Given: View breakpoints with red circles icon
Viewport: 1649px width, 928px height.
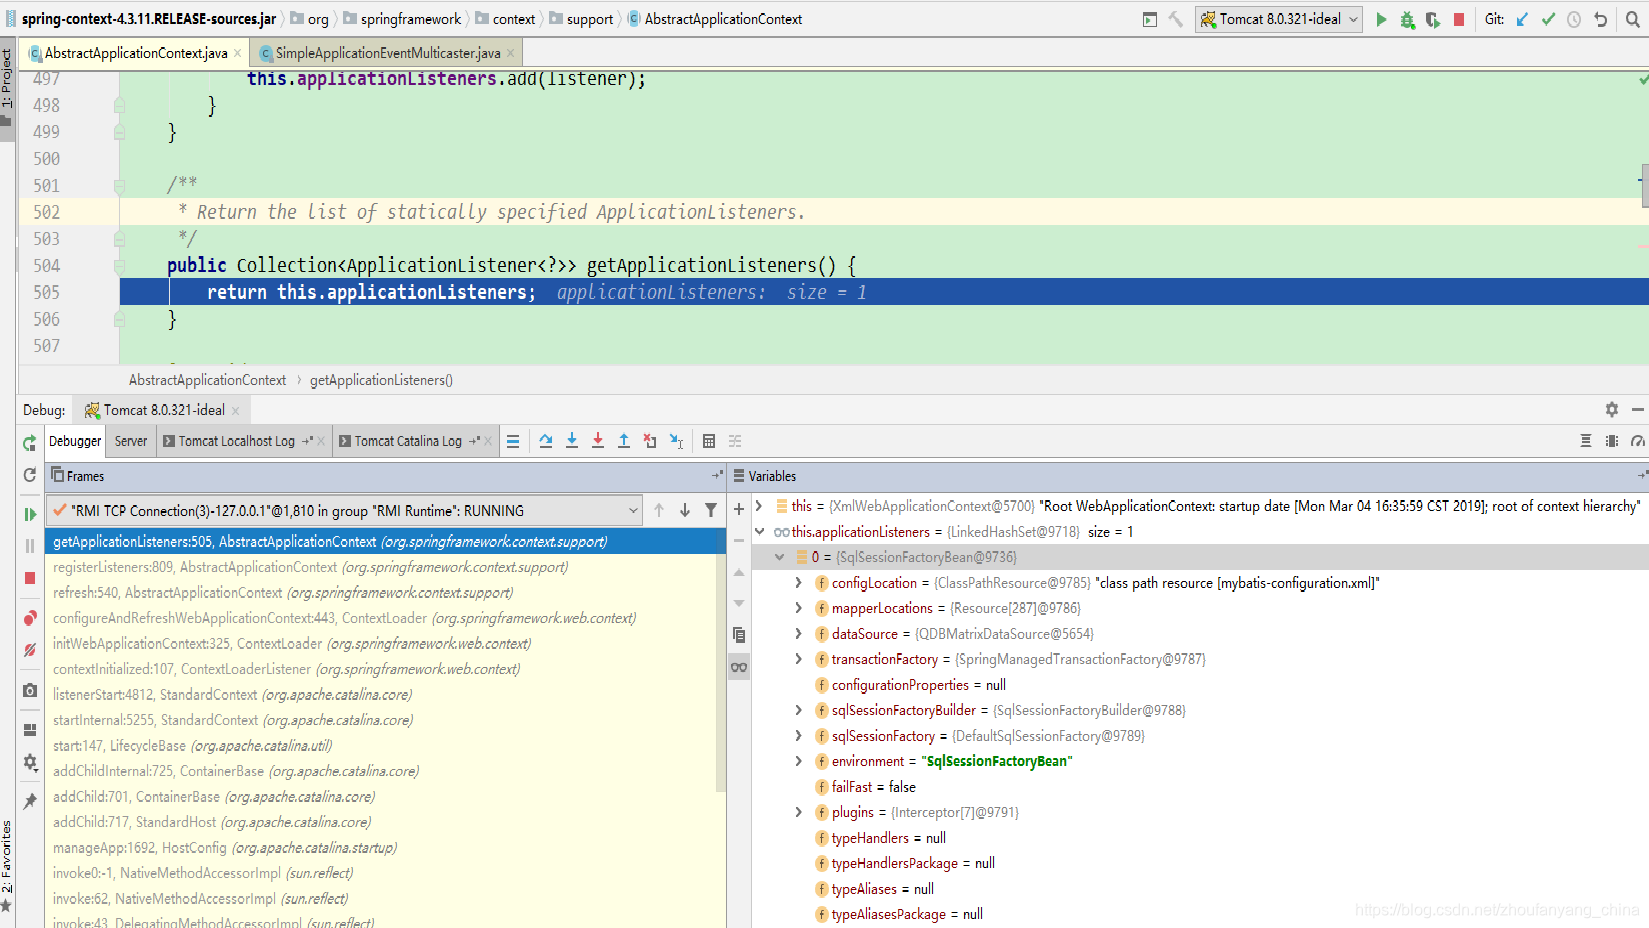Looking at the screenshot, I should (30, 618).
